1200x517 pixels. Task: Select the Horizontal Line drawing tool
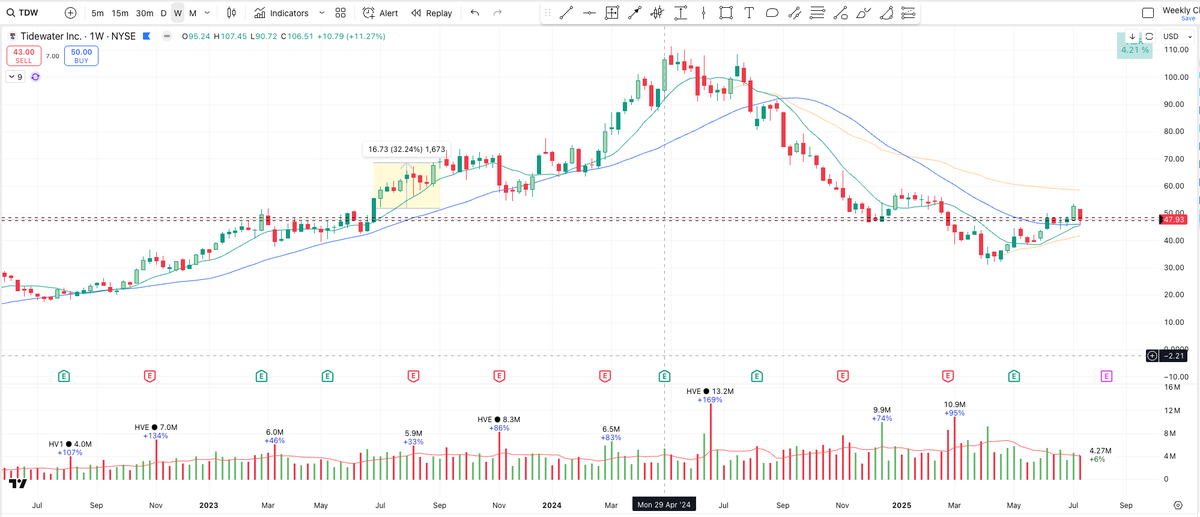(x=589, y=13)
